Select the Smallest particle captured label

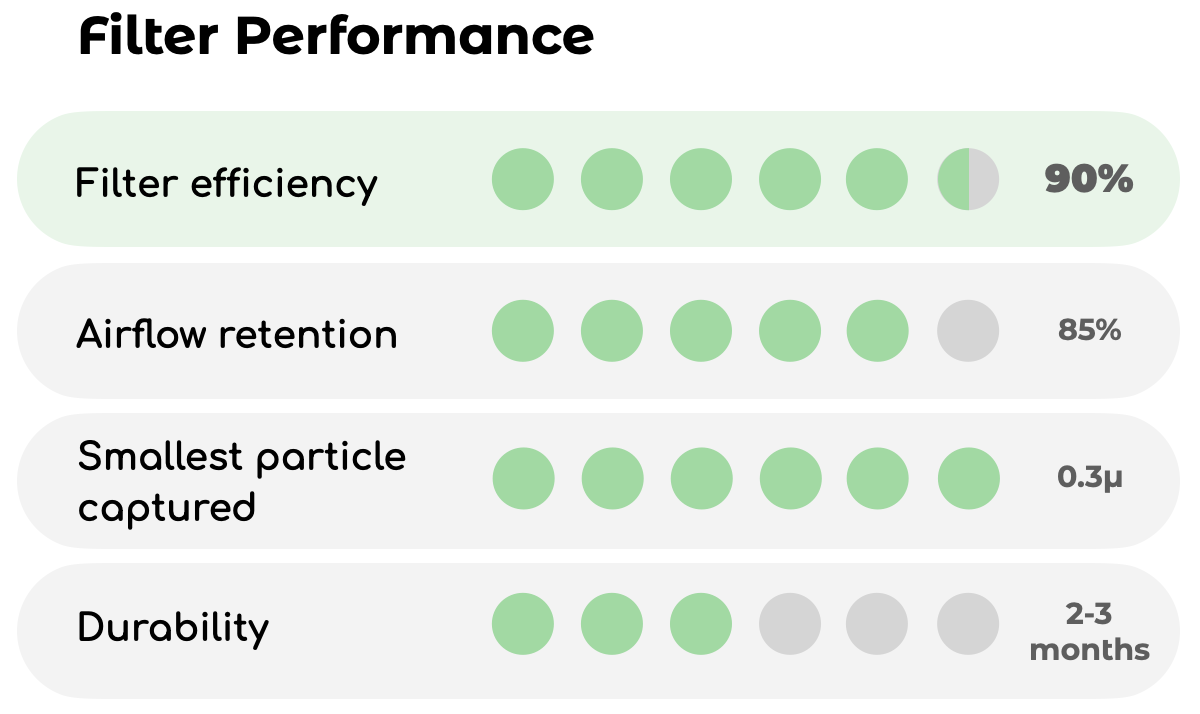pyautogui.click(x=242, y=481)
